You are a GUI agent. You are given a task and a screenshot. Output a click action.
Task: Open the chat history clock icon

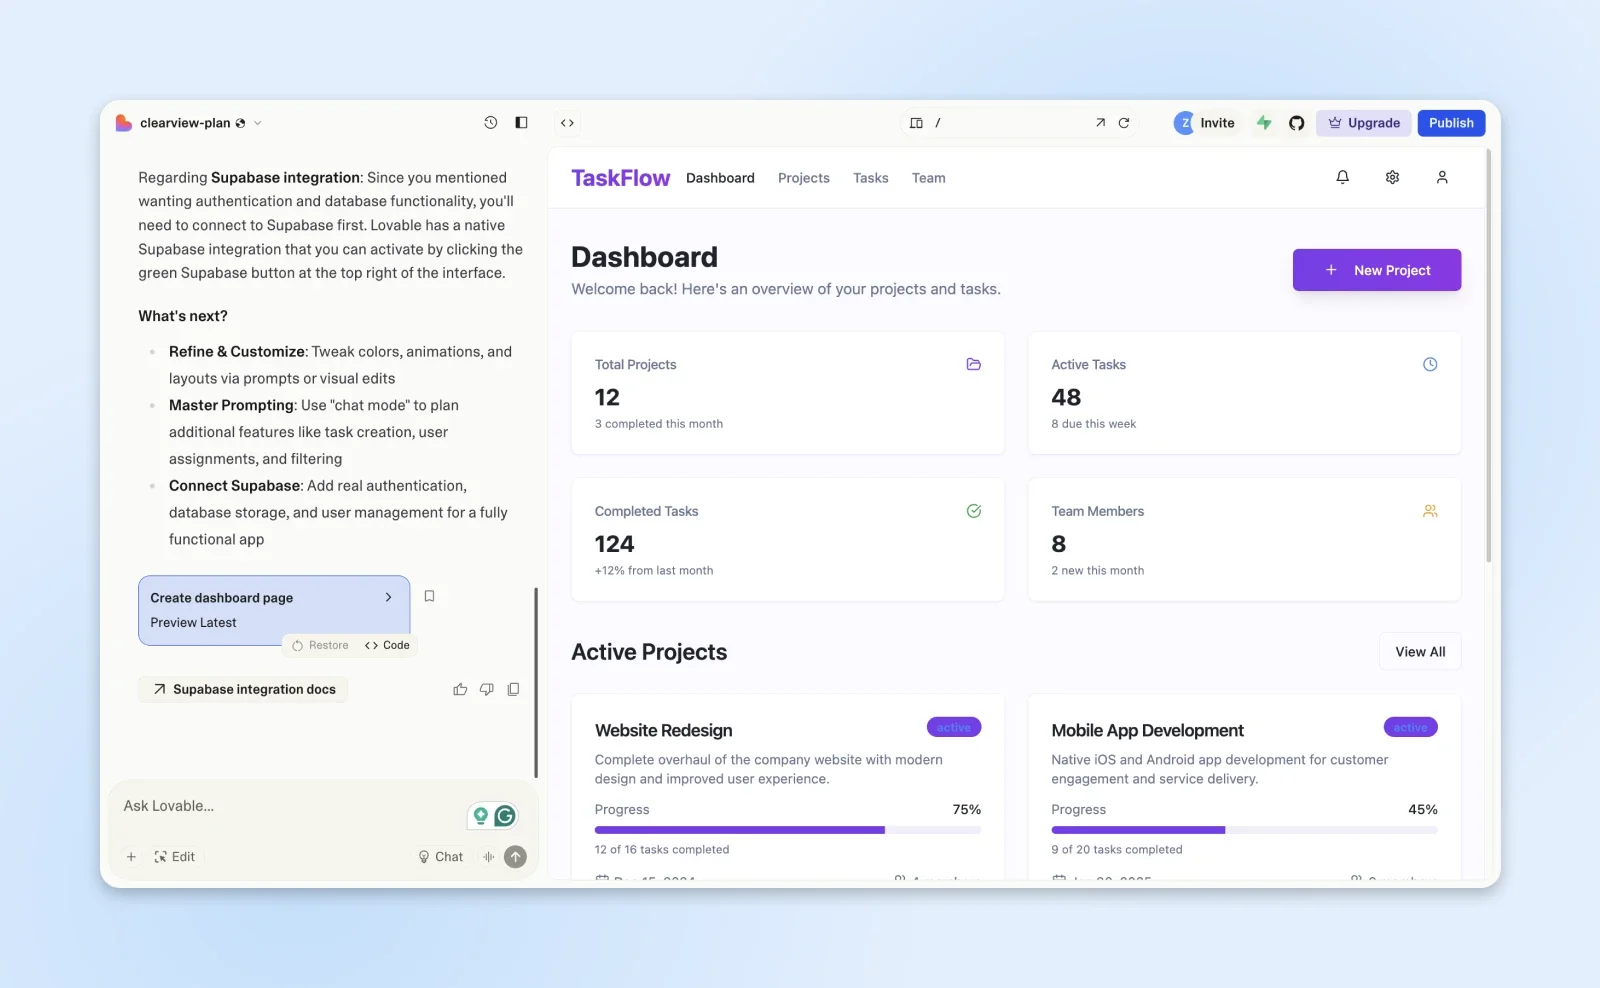(x=490, y=122)
